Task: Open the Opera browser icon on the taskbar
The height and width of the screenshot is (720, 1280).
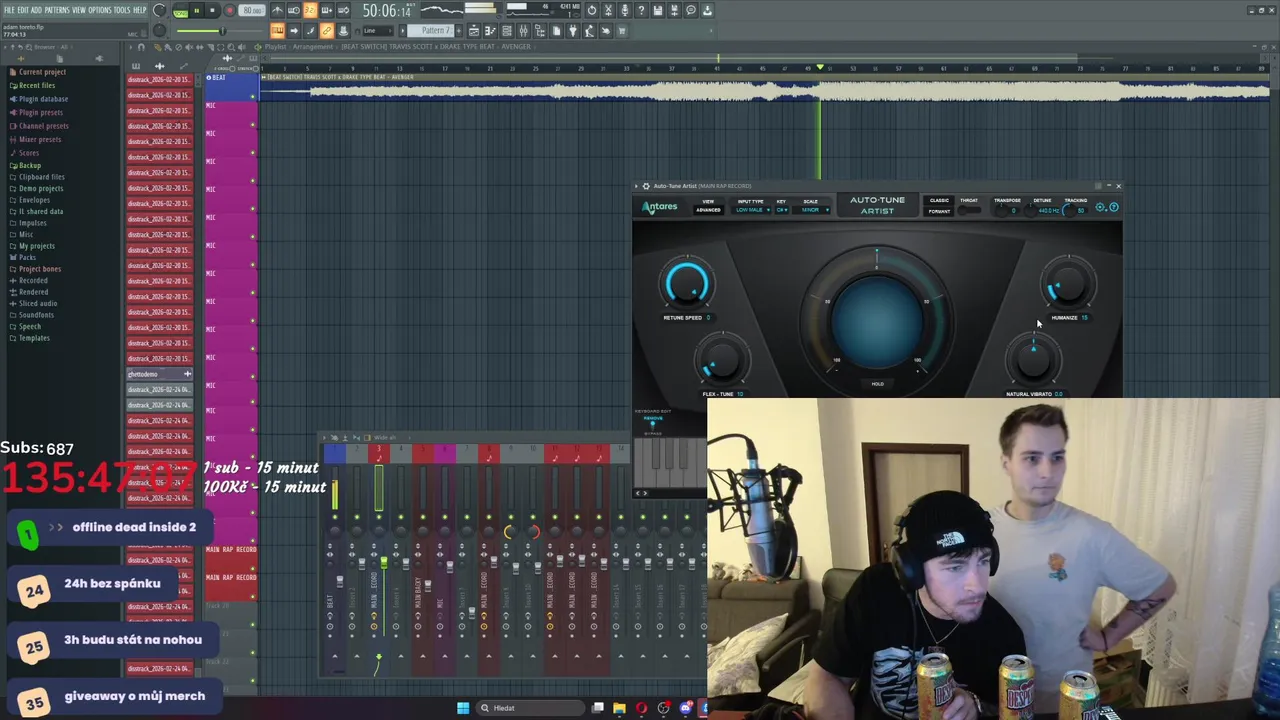Action: [x=641, y=708]
